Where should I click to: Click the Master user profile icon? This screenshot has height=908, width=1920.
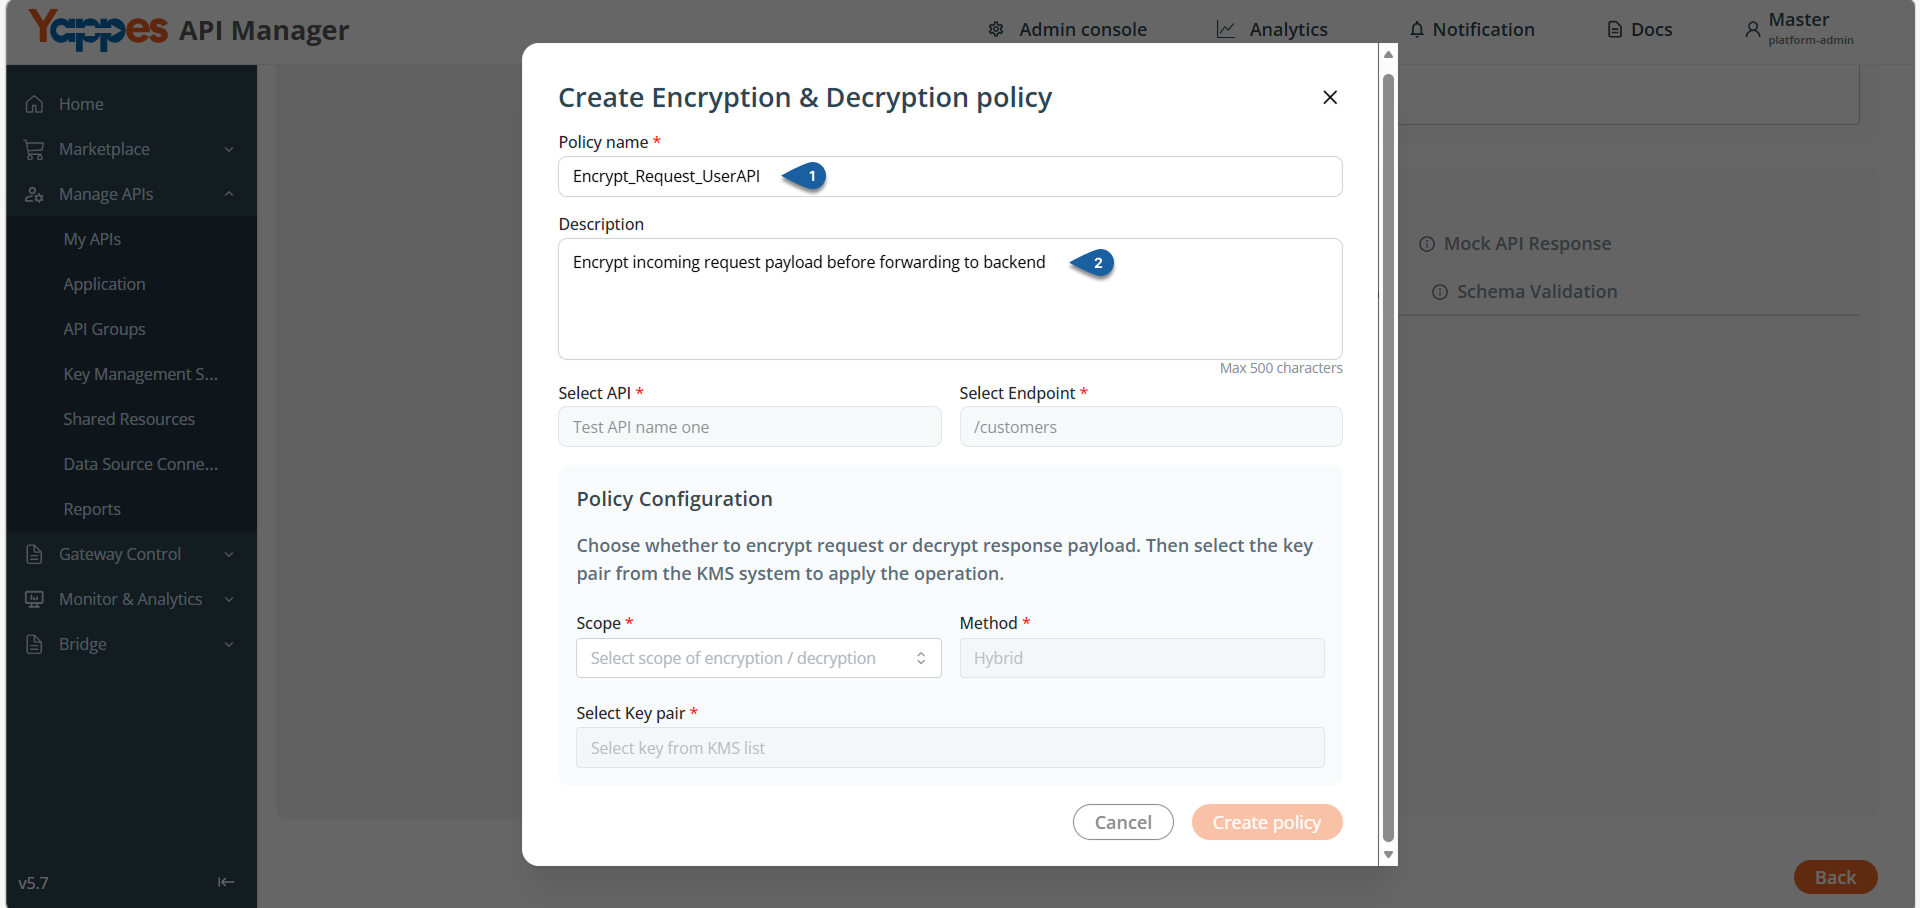pyautogui.click(x=1753, y=30)
